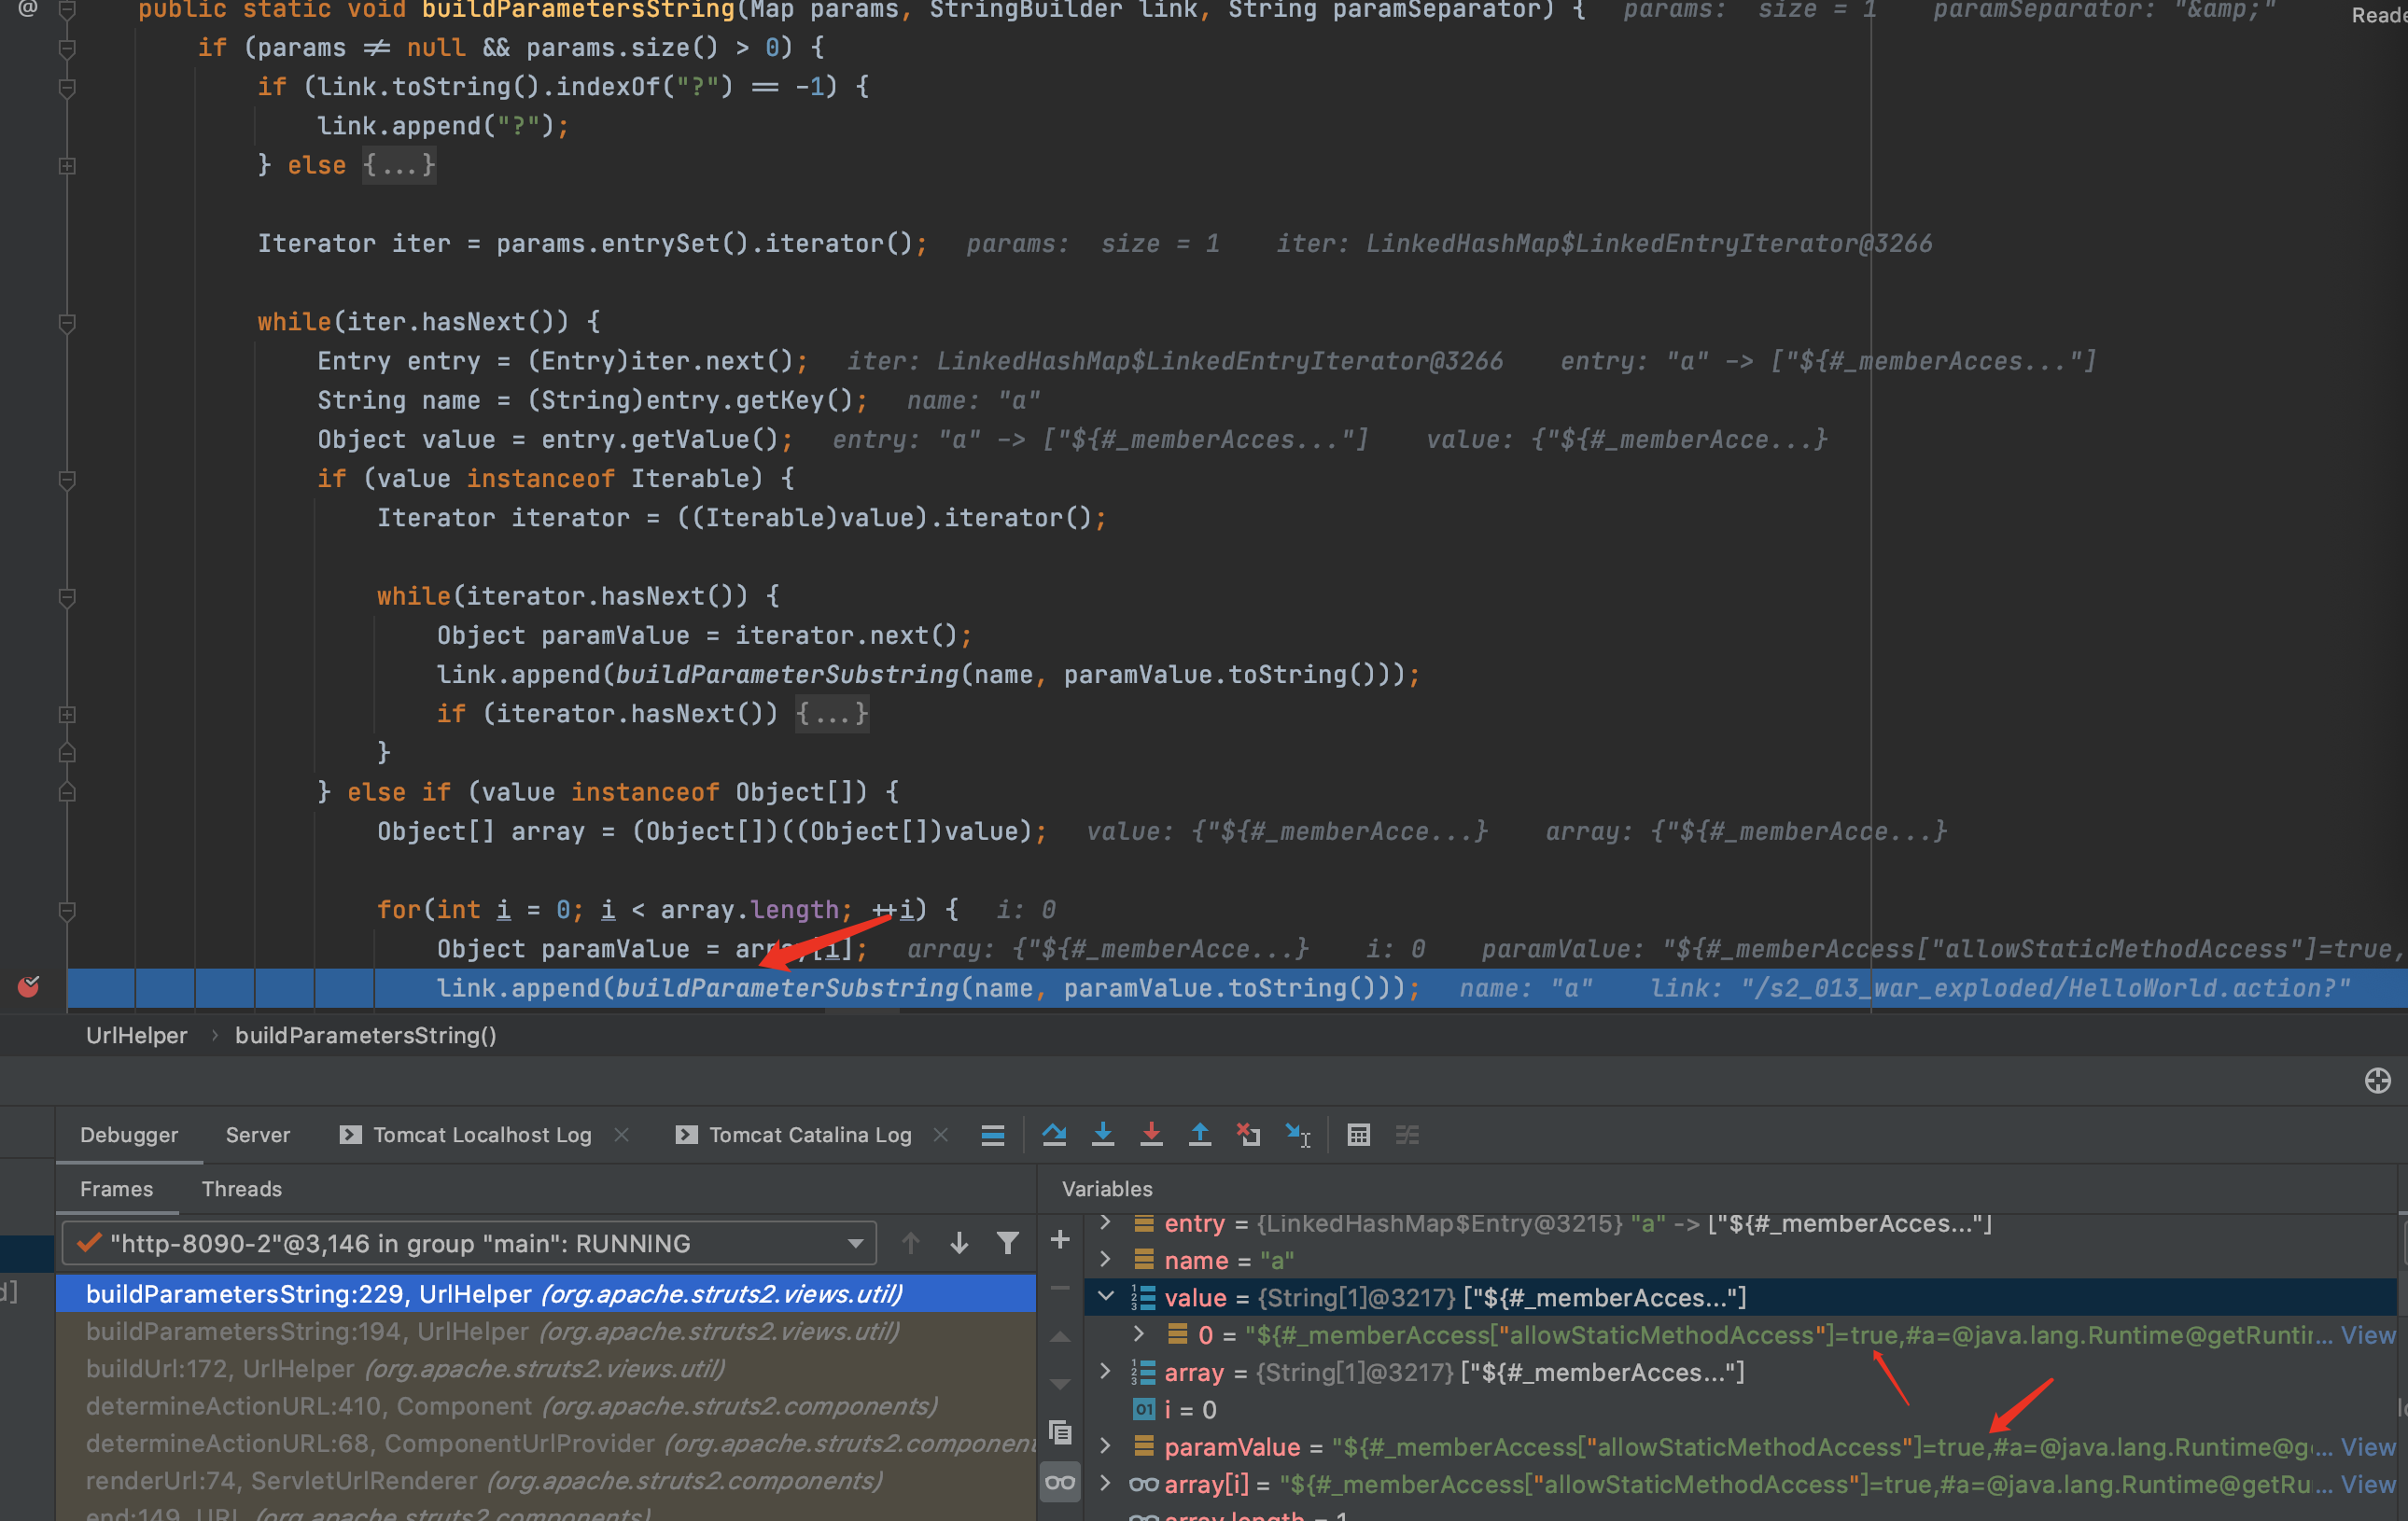The image size is (2408, 1521).
Task: Expand the array[i] watch node
Action: click(1105, 1483)
